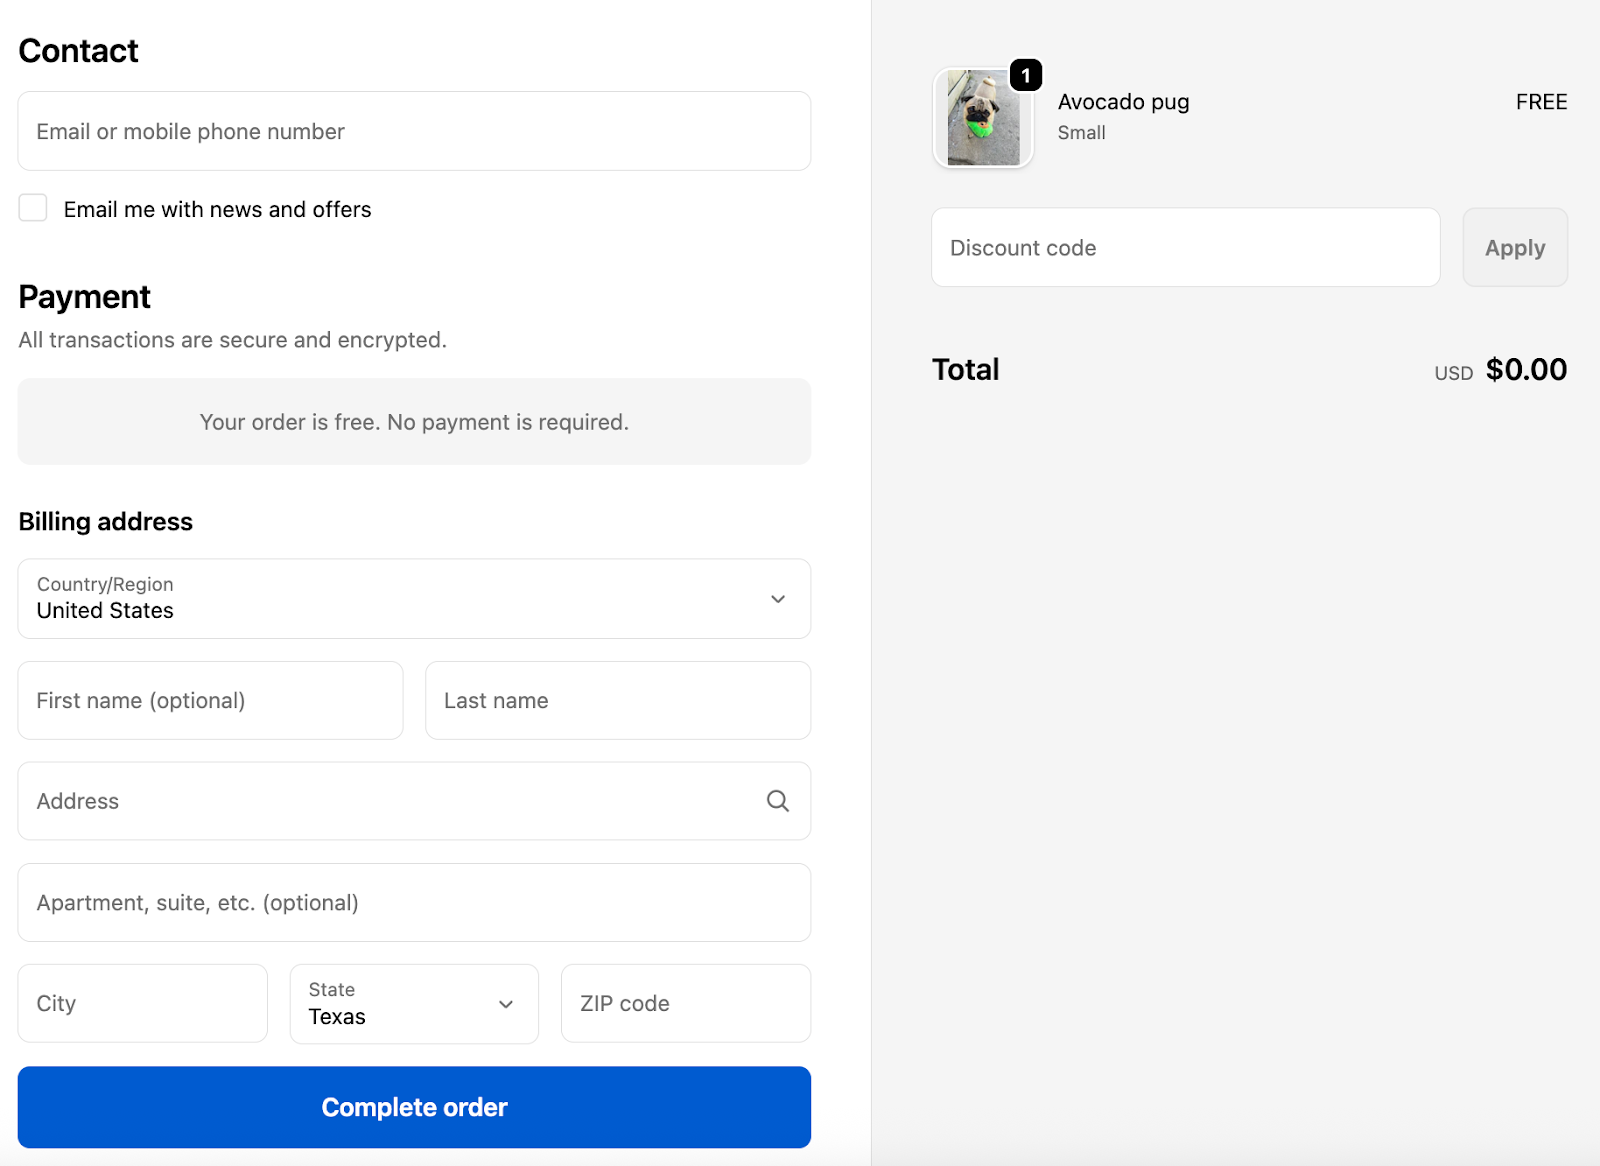Click the ZIP code field

pyautogui.click(x=685, y=1003)
